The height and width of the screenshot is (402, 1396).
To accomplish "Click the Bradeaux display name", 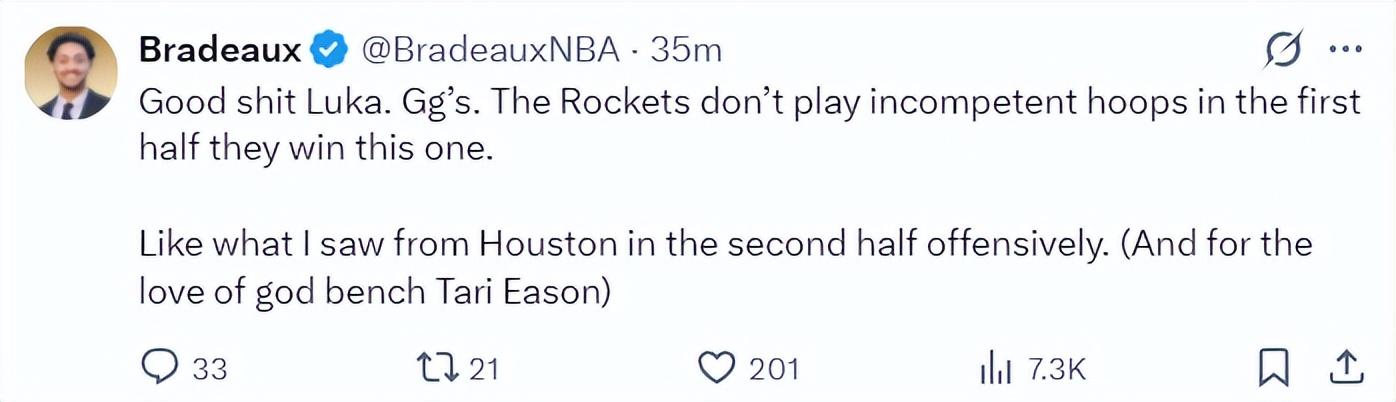I will 219,49.
